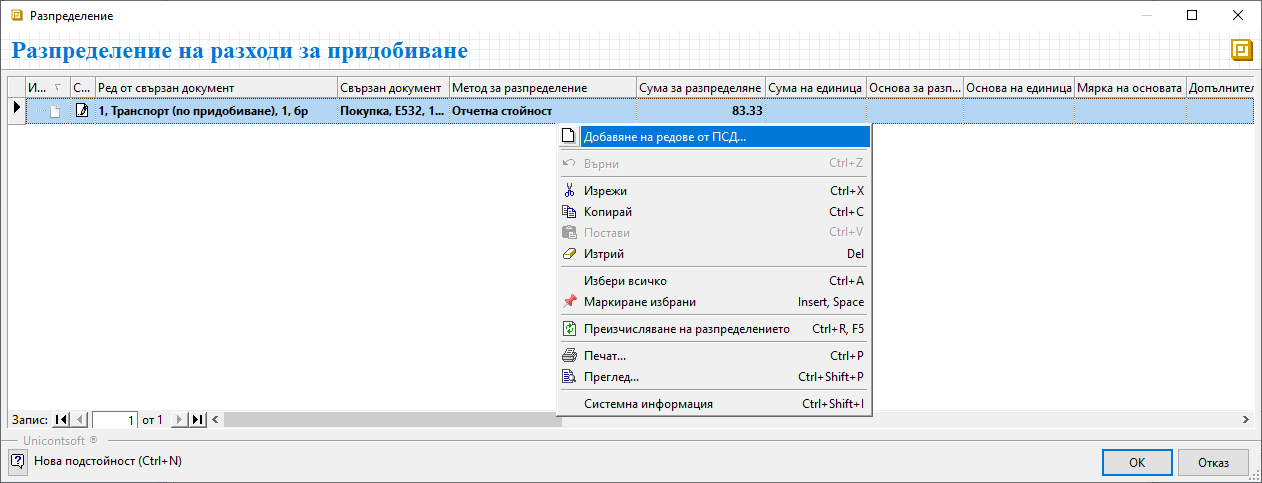1262x483 pixels.
Task: Open 'Печат...' from the context menu
Action: [605, 355]
